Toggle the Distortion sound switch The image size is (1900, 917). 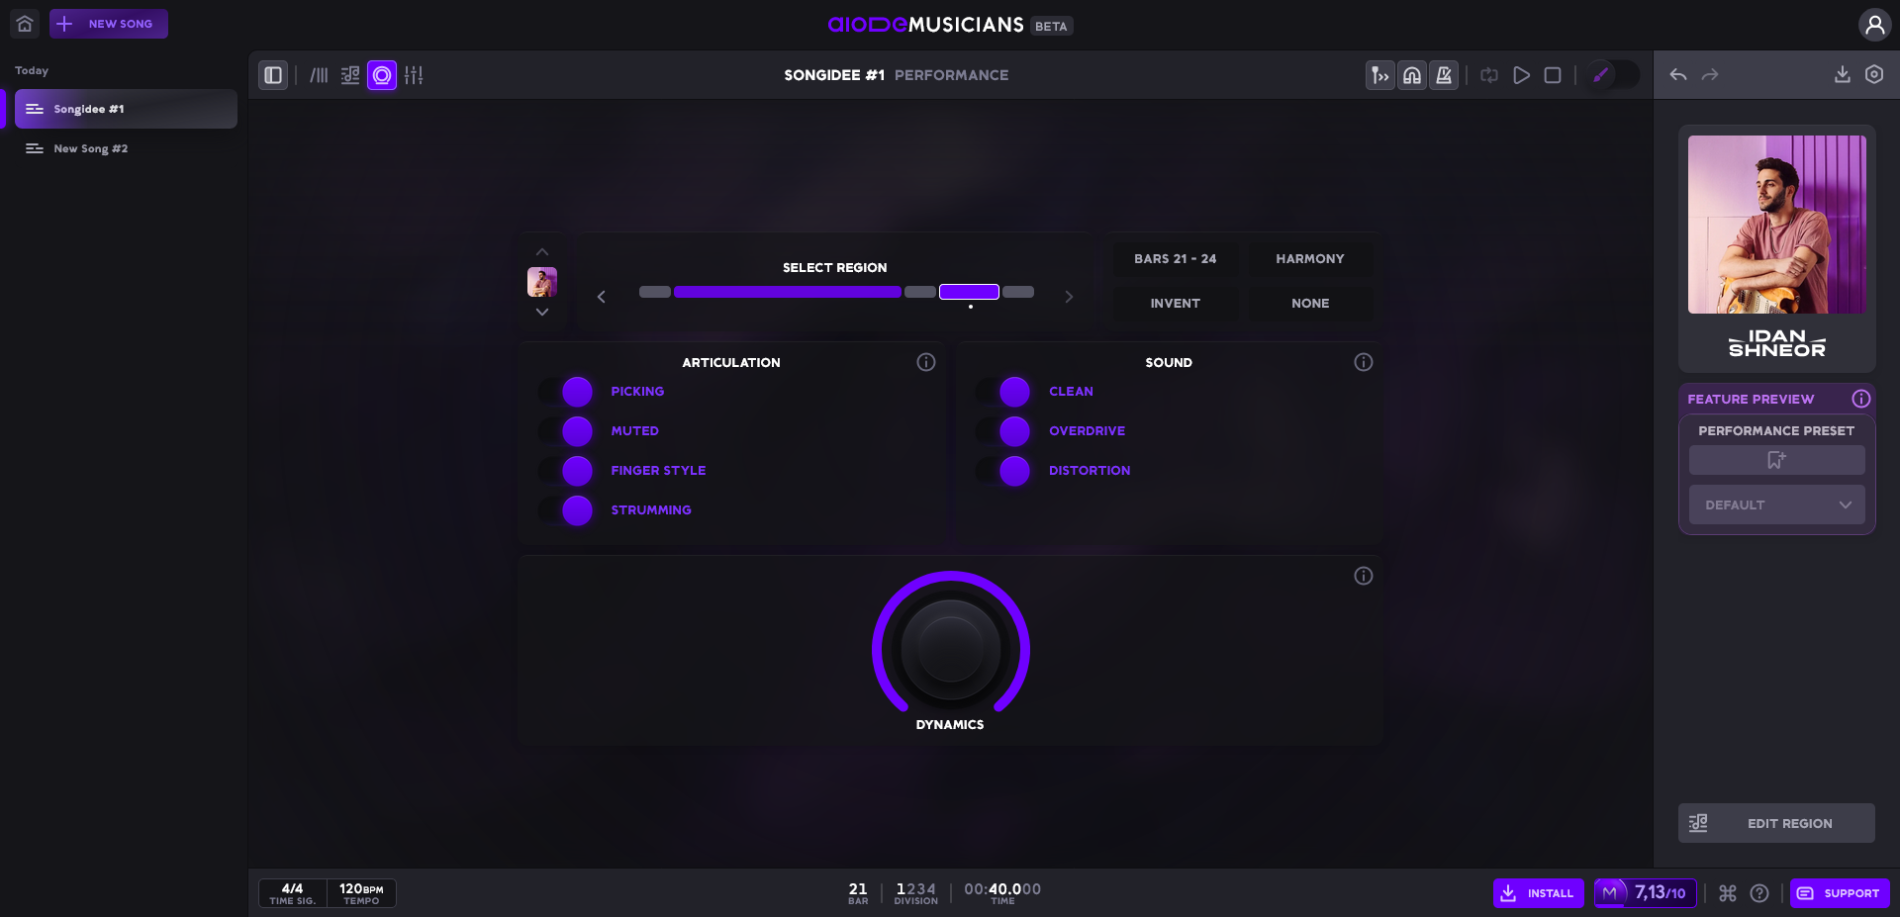[x=1004, y=470]
